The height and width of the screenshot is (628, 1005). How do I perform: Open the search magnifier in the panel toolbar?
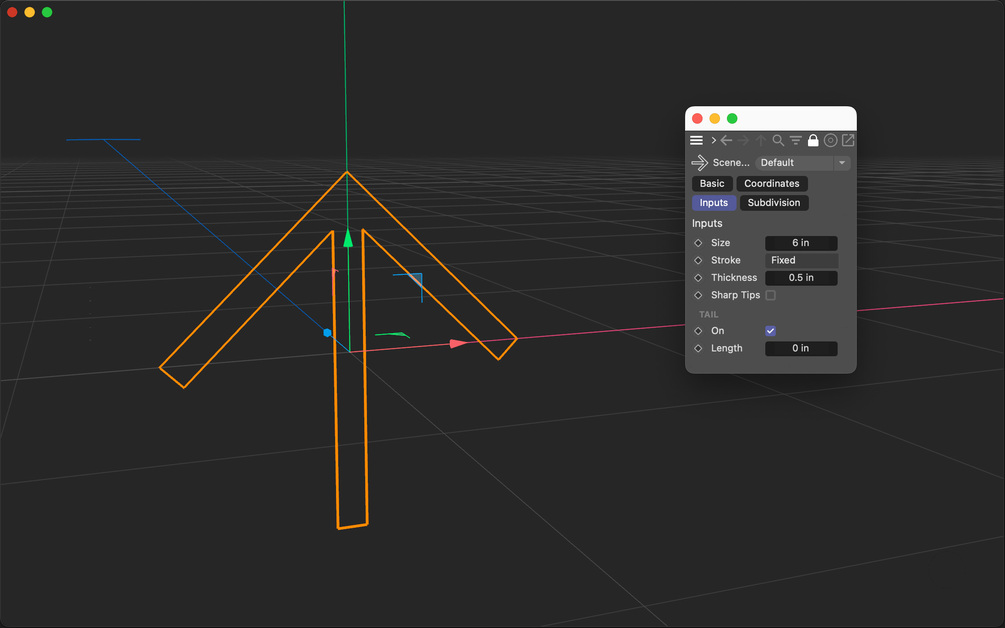click(x=778, y=140)
